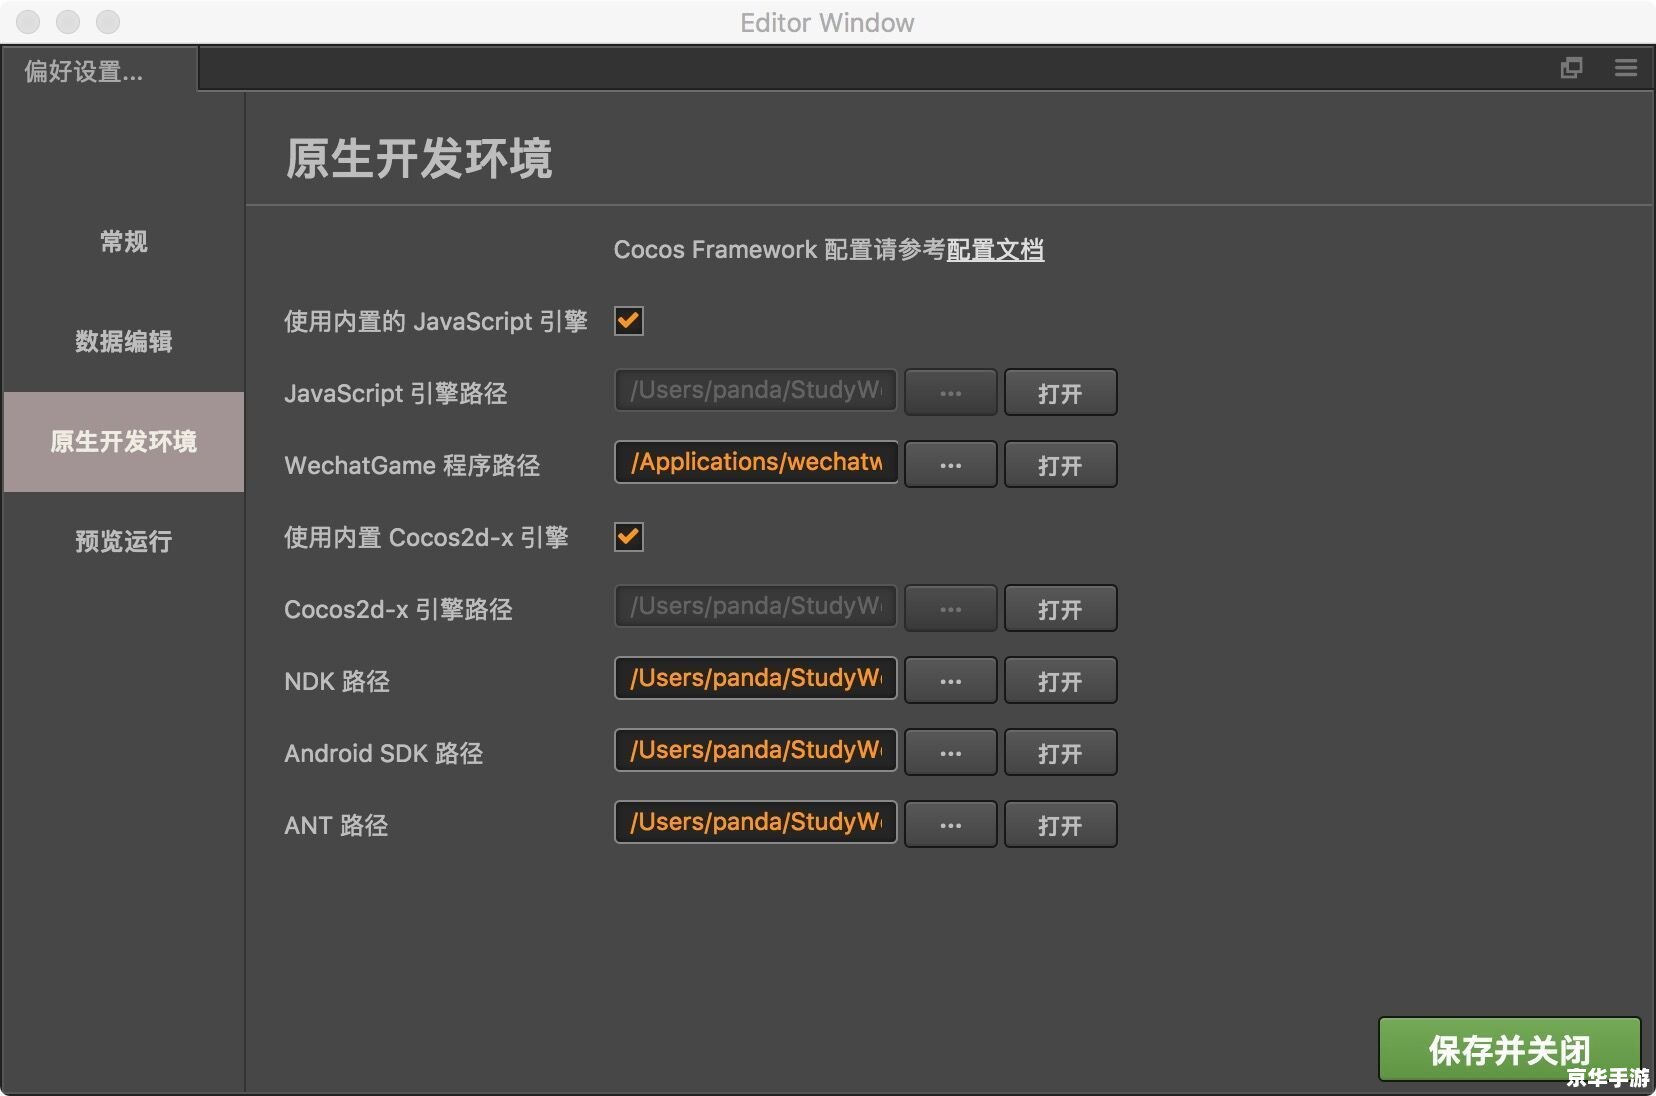
Task: Click 打开 button for WechatGame path
Action: pos(1060,465)
